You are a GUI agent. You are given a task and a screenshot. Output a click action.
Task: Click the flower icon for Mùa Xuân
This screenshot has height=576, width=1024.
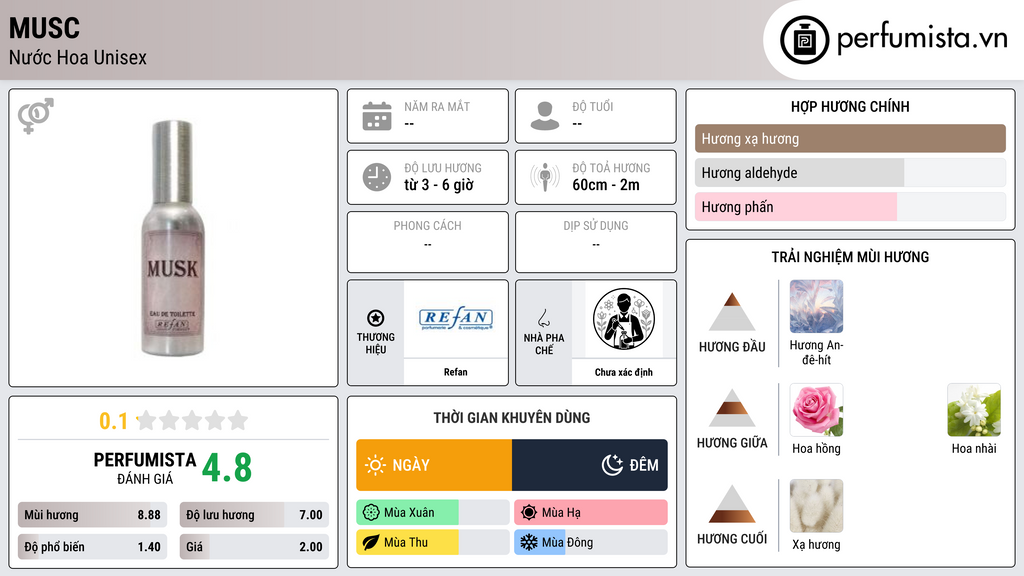tap(371, 513)
